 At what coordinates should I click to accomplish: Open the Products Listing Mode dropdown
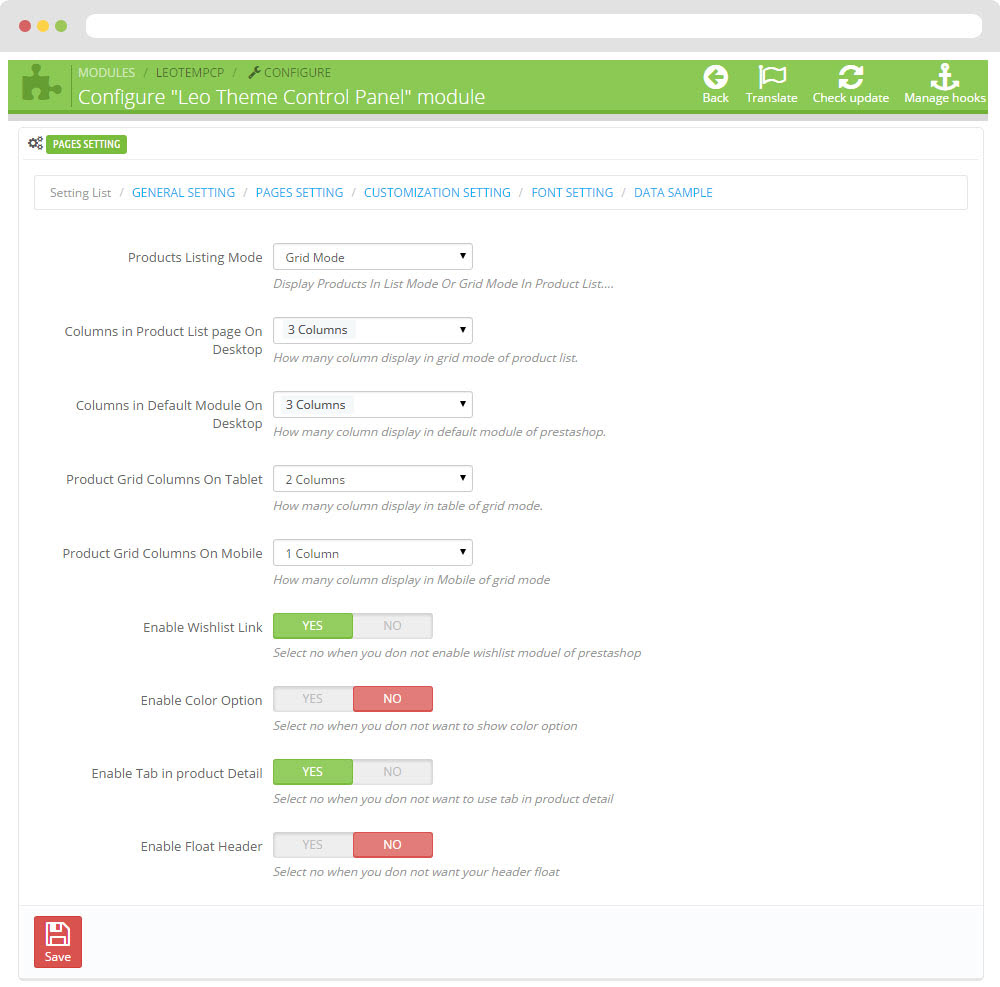[x=372, y=257]
